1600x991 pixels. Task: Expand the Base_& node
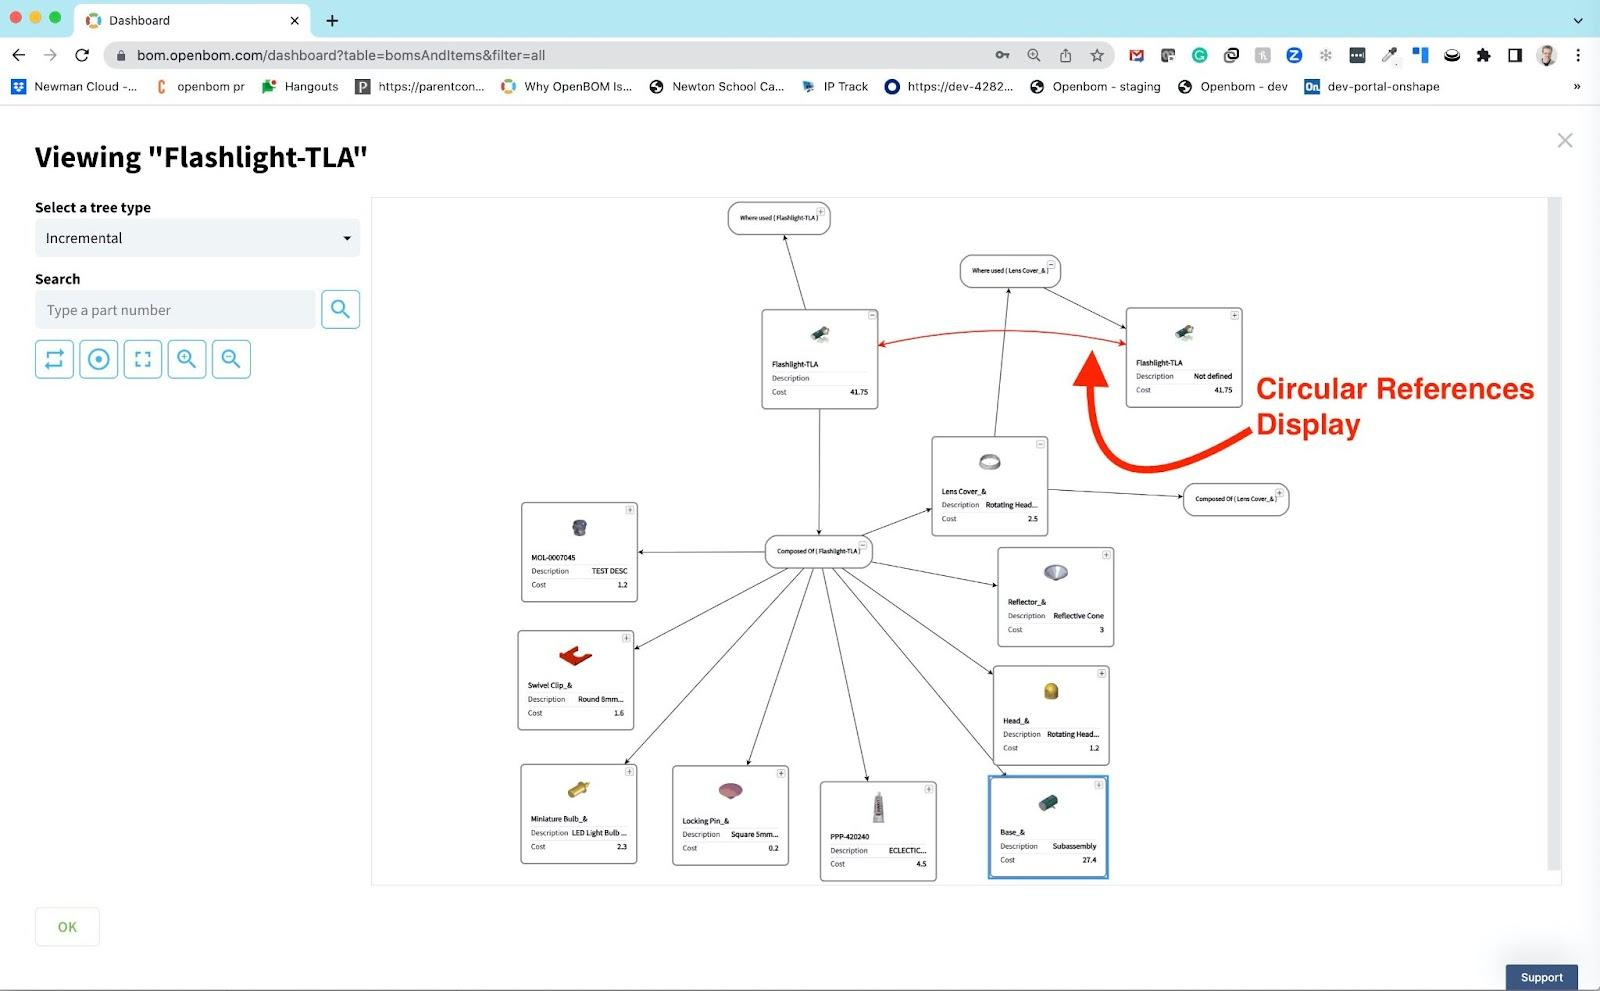1099,785
